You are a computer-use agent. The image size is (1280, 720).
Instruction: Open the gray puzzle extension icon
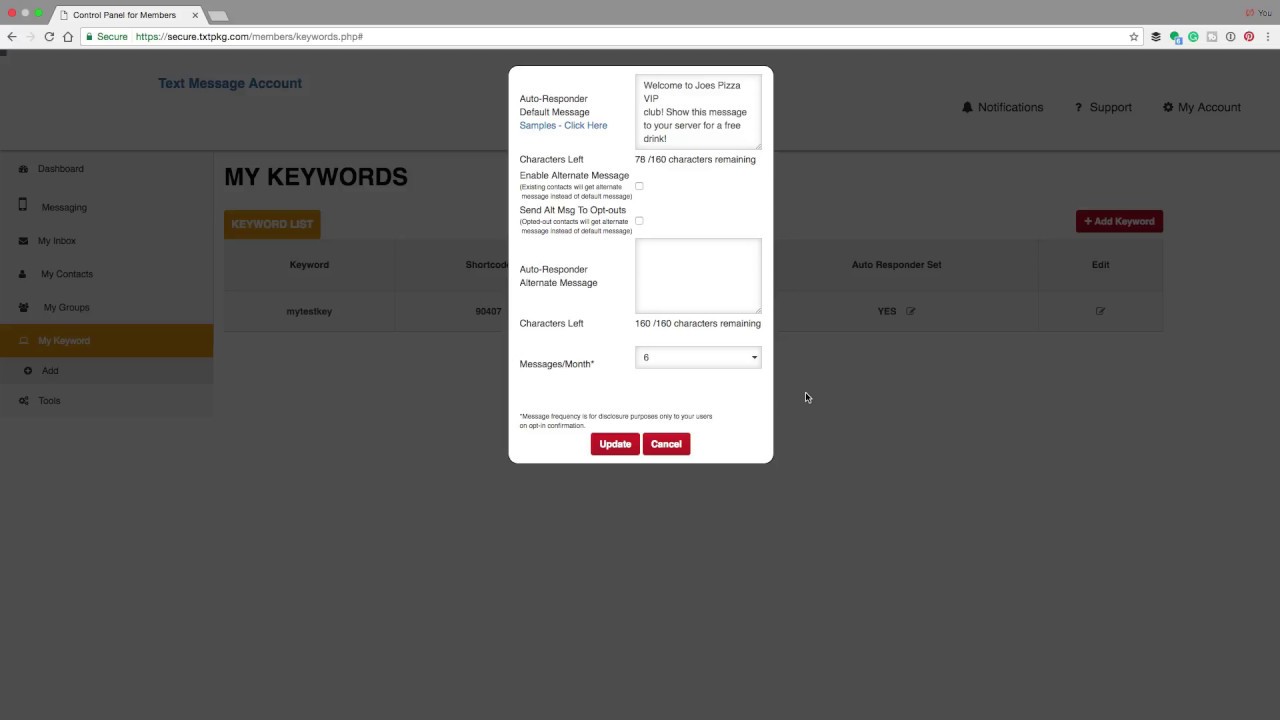(x=1212, y=37)
